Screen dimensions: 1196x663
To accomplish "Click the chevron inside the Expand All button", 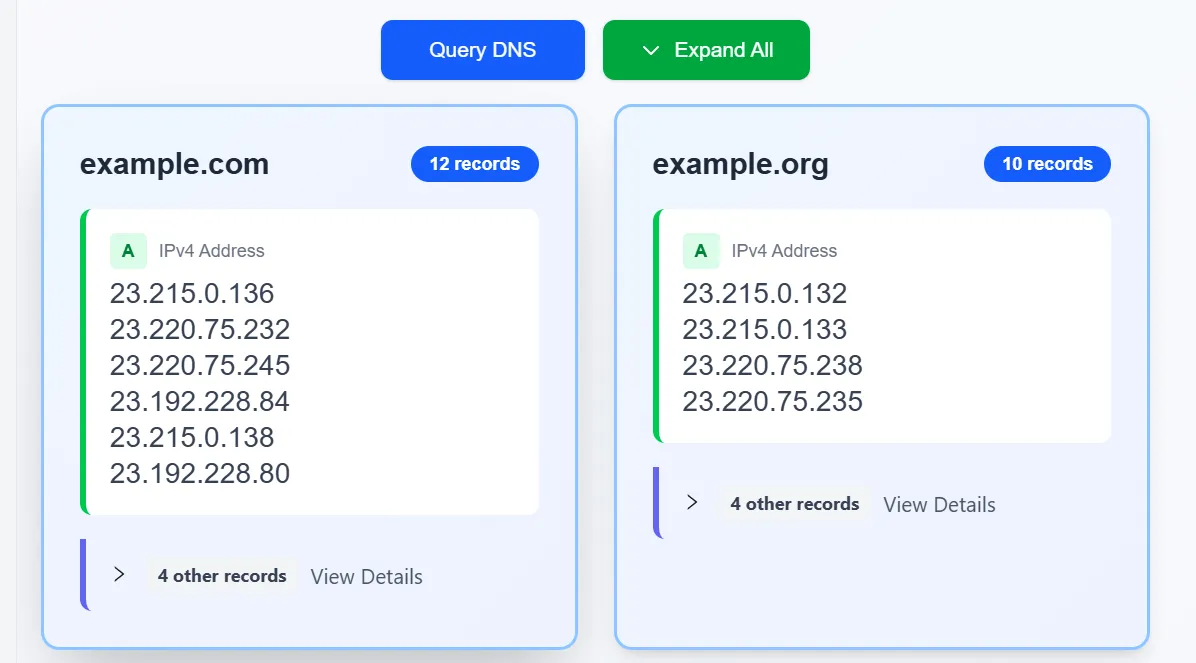I will (651, 49).
